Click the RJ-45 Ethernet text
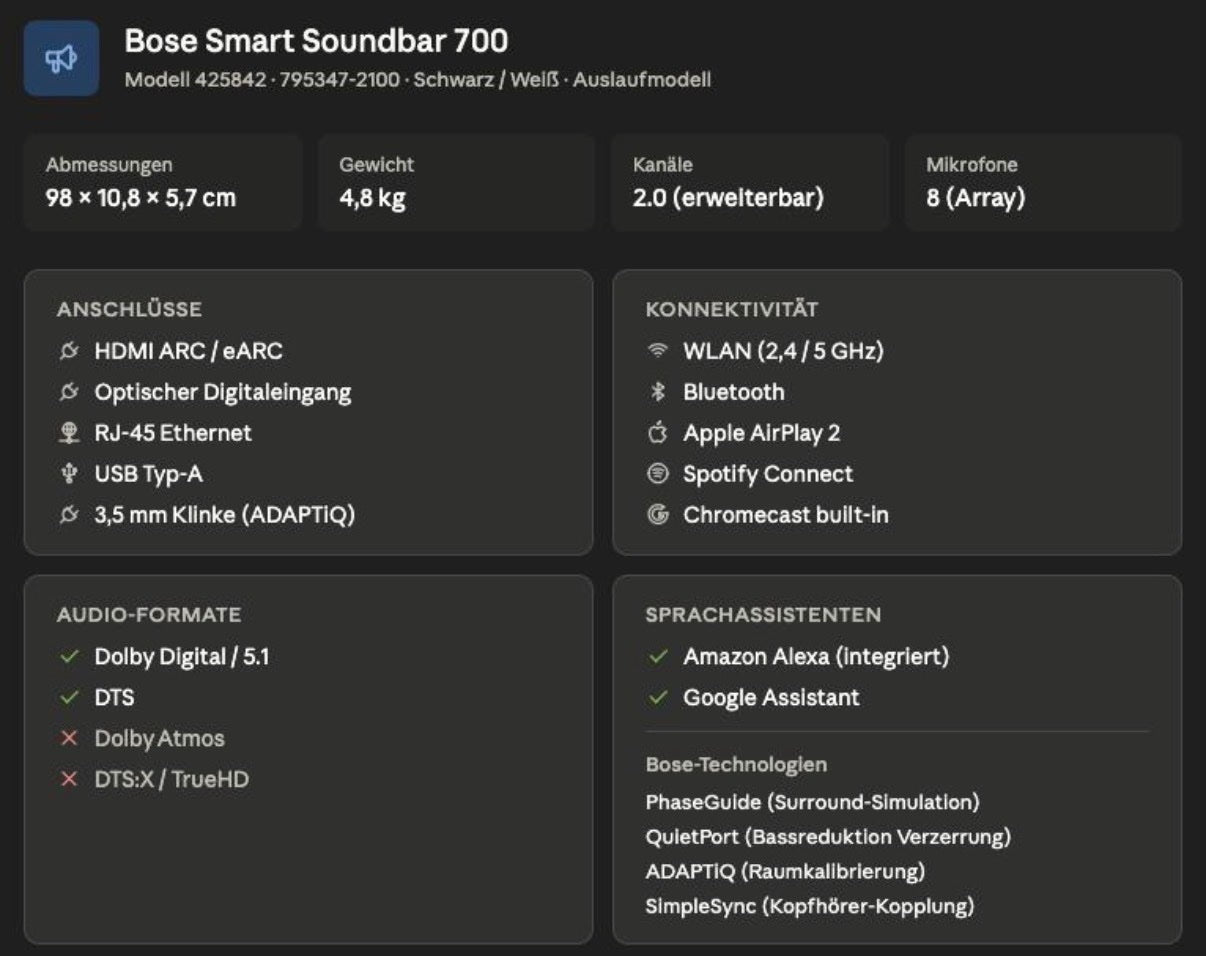This screenshot has height=956, width=1206. coord(173,433)
